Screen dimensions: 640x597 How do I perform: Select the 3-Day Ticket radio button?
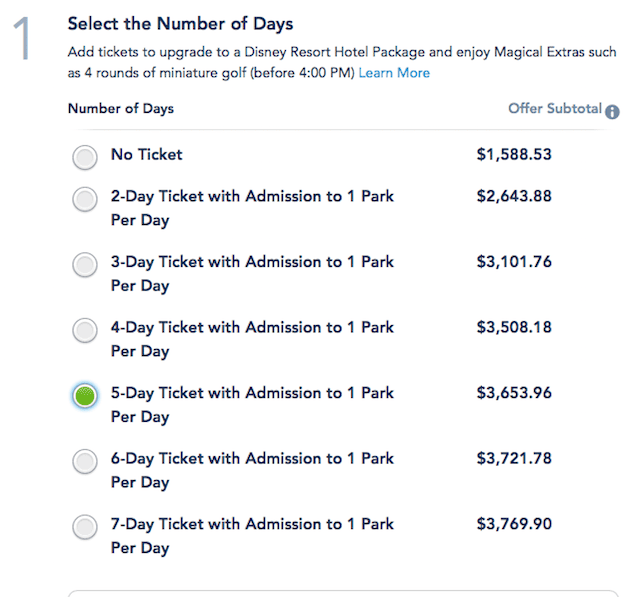point(85,264)
